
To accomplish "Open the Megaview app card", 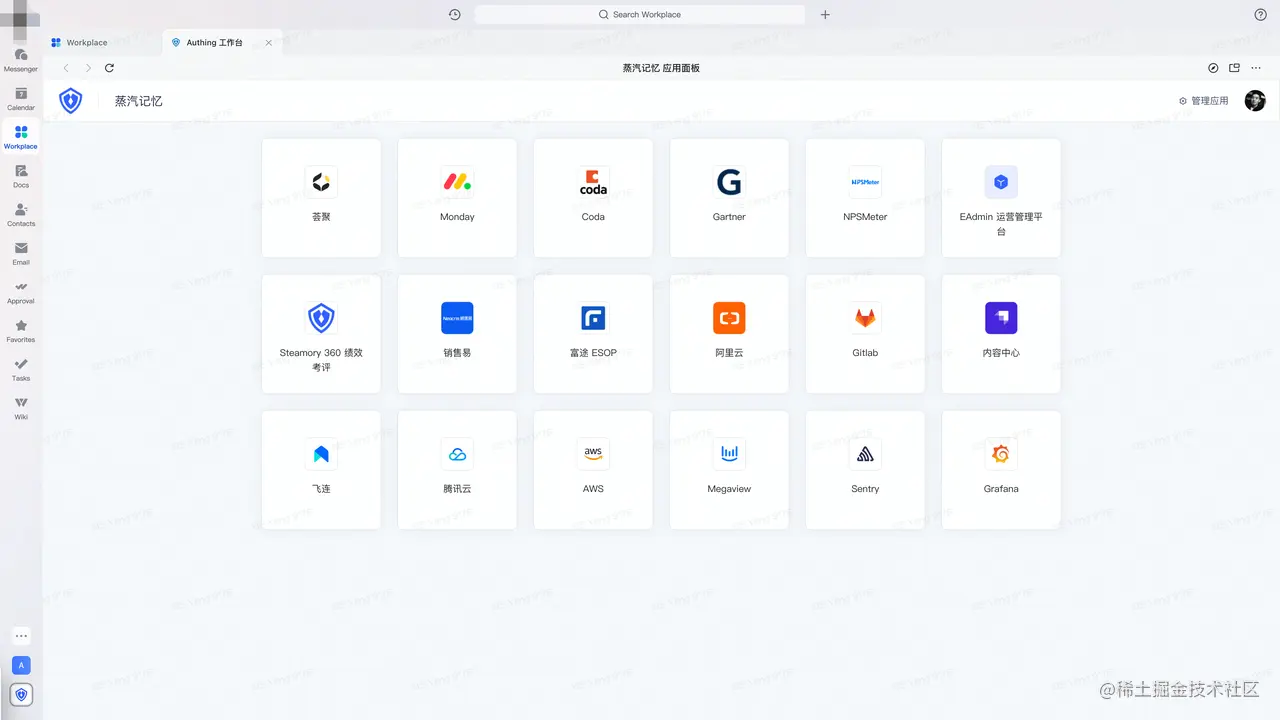I will tap(729, 470).
